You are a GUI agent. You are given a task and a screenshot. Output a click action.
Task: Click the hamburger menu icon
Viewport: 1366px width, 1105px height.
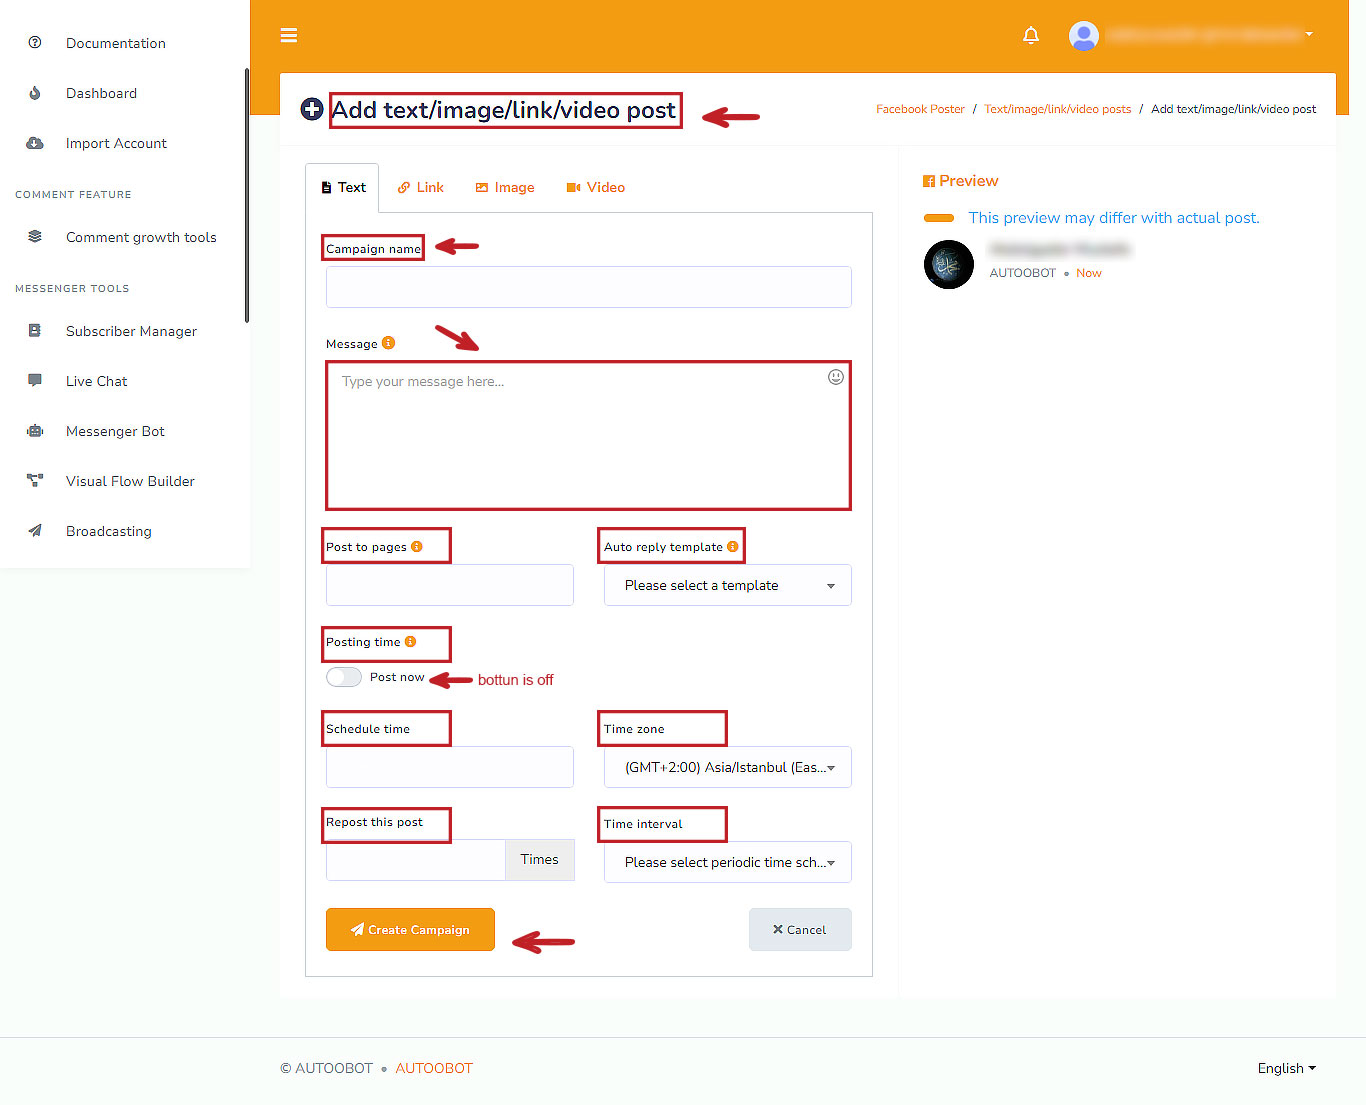tap(289, 36)
